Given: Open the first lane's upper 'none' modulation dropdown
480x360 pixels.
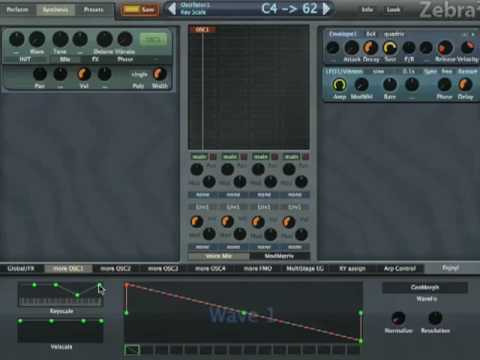Looking at the screenshot, I should (x=202, y=195).
